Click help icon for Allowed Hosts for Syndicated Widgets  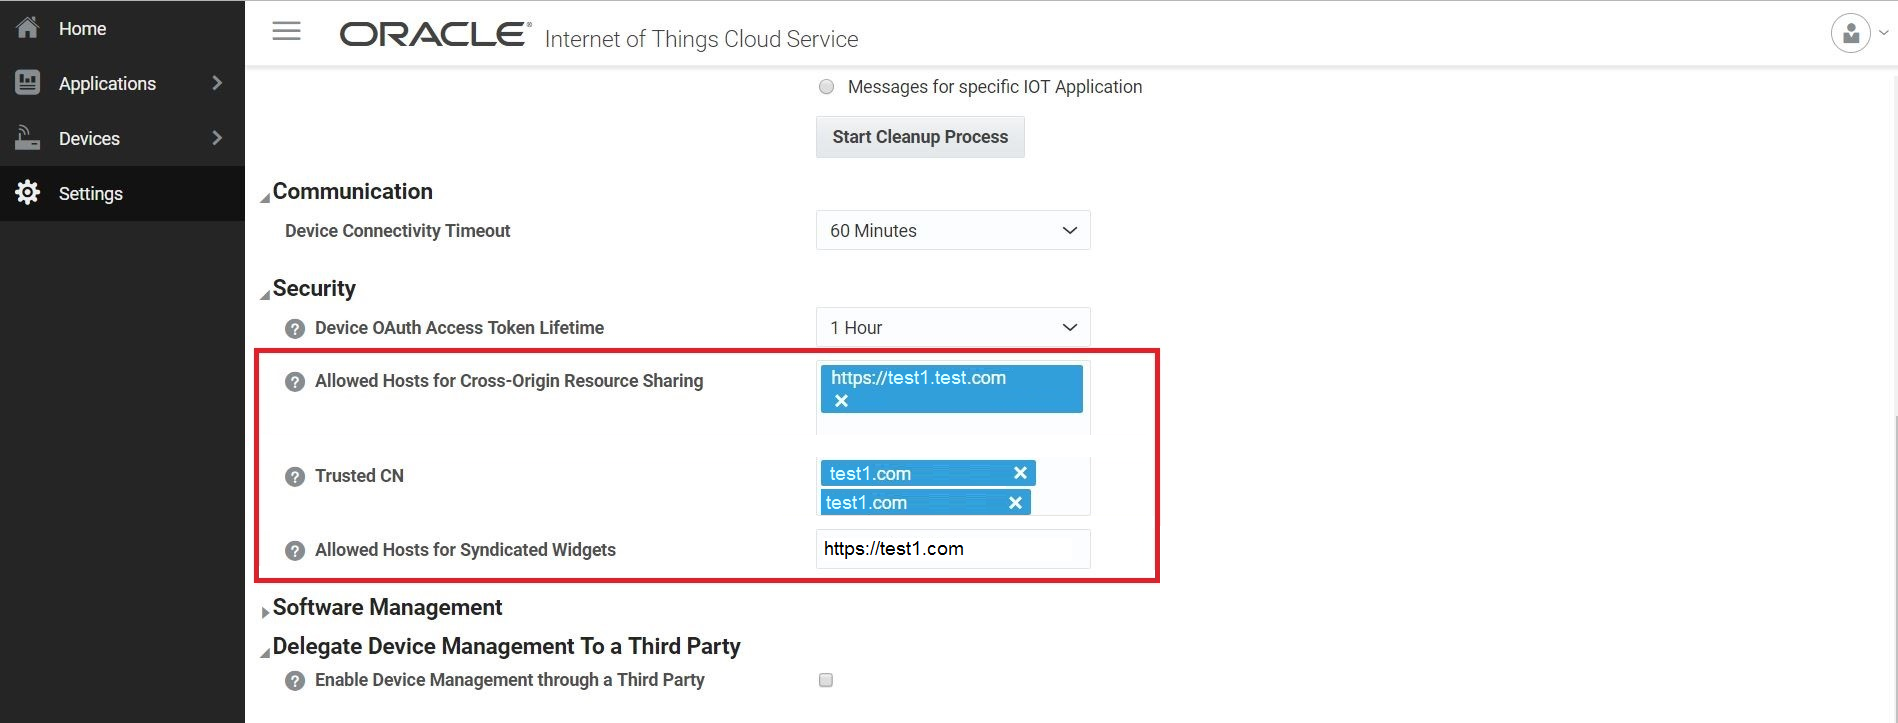click(x=295, y=551)
